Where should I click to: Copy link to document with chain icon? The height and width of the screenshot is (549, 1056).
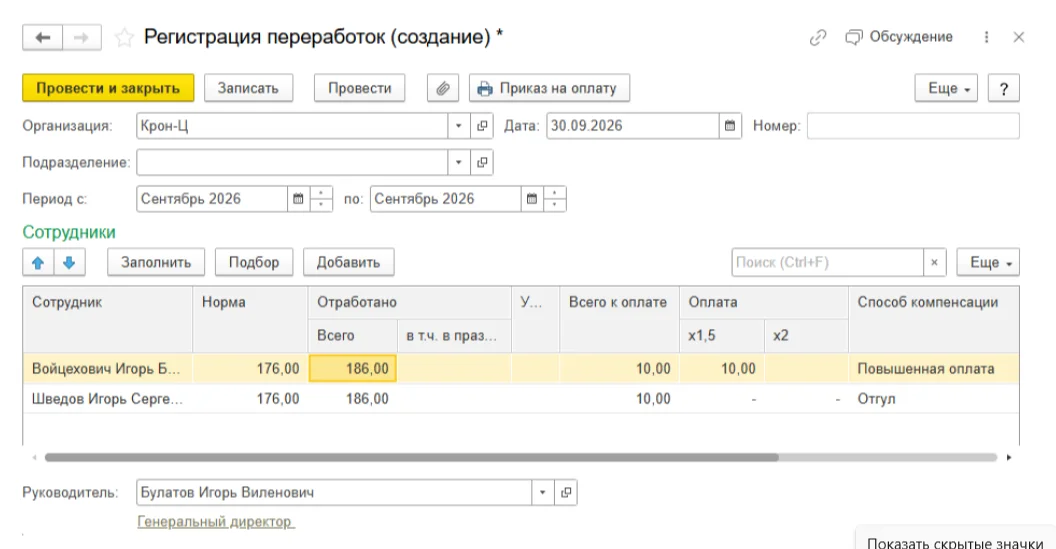click(x=818, y=38)
